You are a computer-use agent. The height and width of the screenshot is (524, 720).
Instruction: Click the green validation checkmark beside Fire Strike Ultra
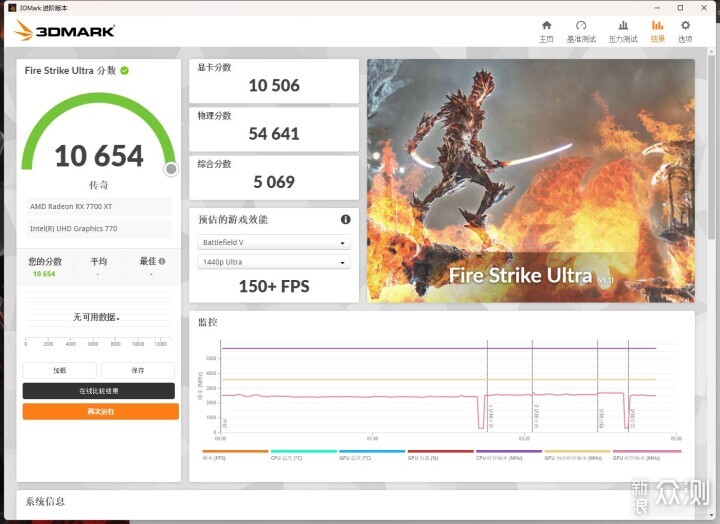coord(124,70)
